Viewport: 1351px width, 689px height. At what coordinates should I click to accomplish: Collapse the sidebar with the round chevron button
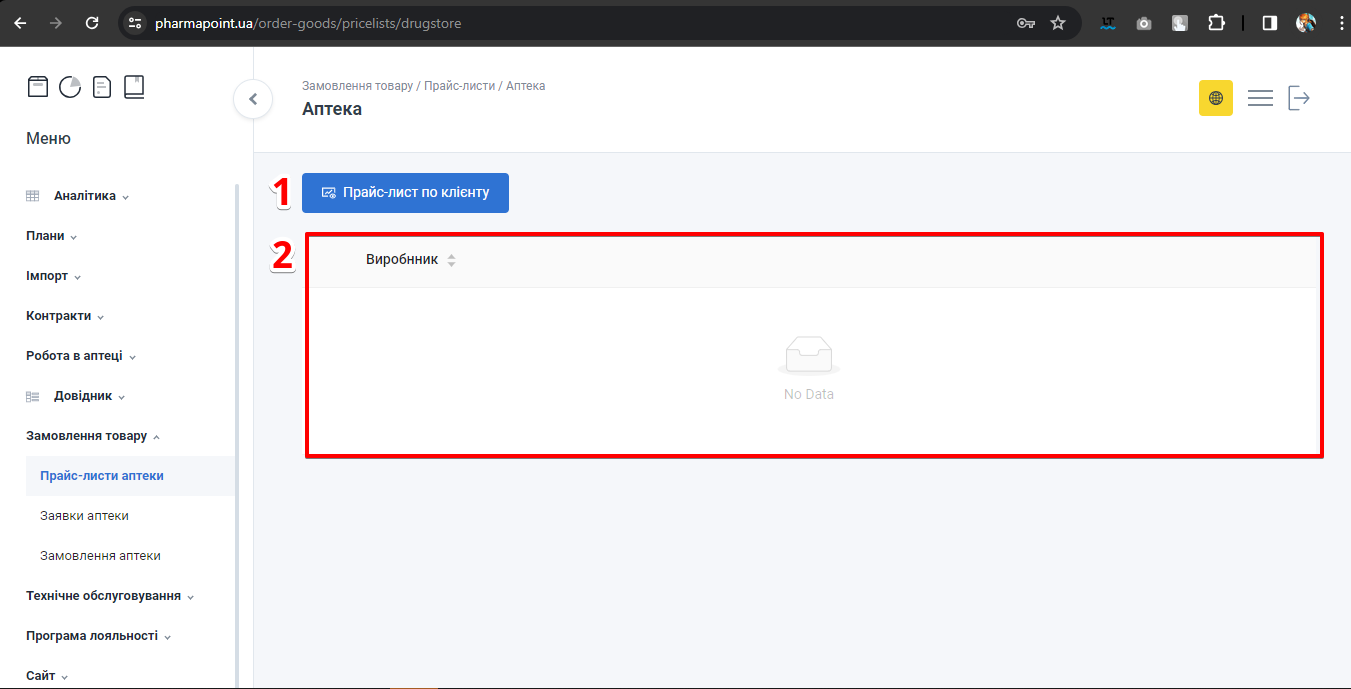pyautogui.click(x=253, y=99)
